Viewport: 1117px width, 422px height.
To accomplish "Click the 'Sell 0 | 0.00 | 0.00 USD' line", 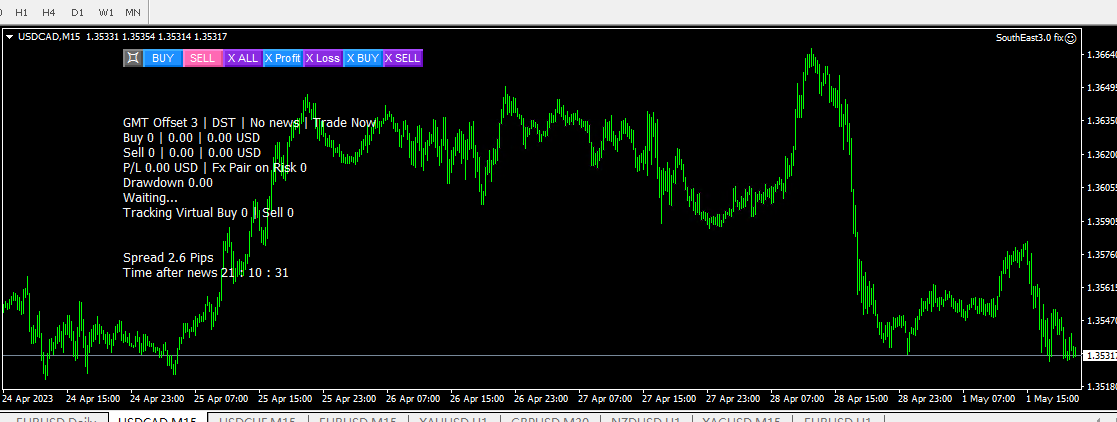I will (x=192, y=153).
